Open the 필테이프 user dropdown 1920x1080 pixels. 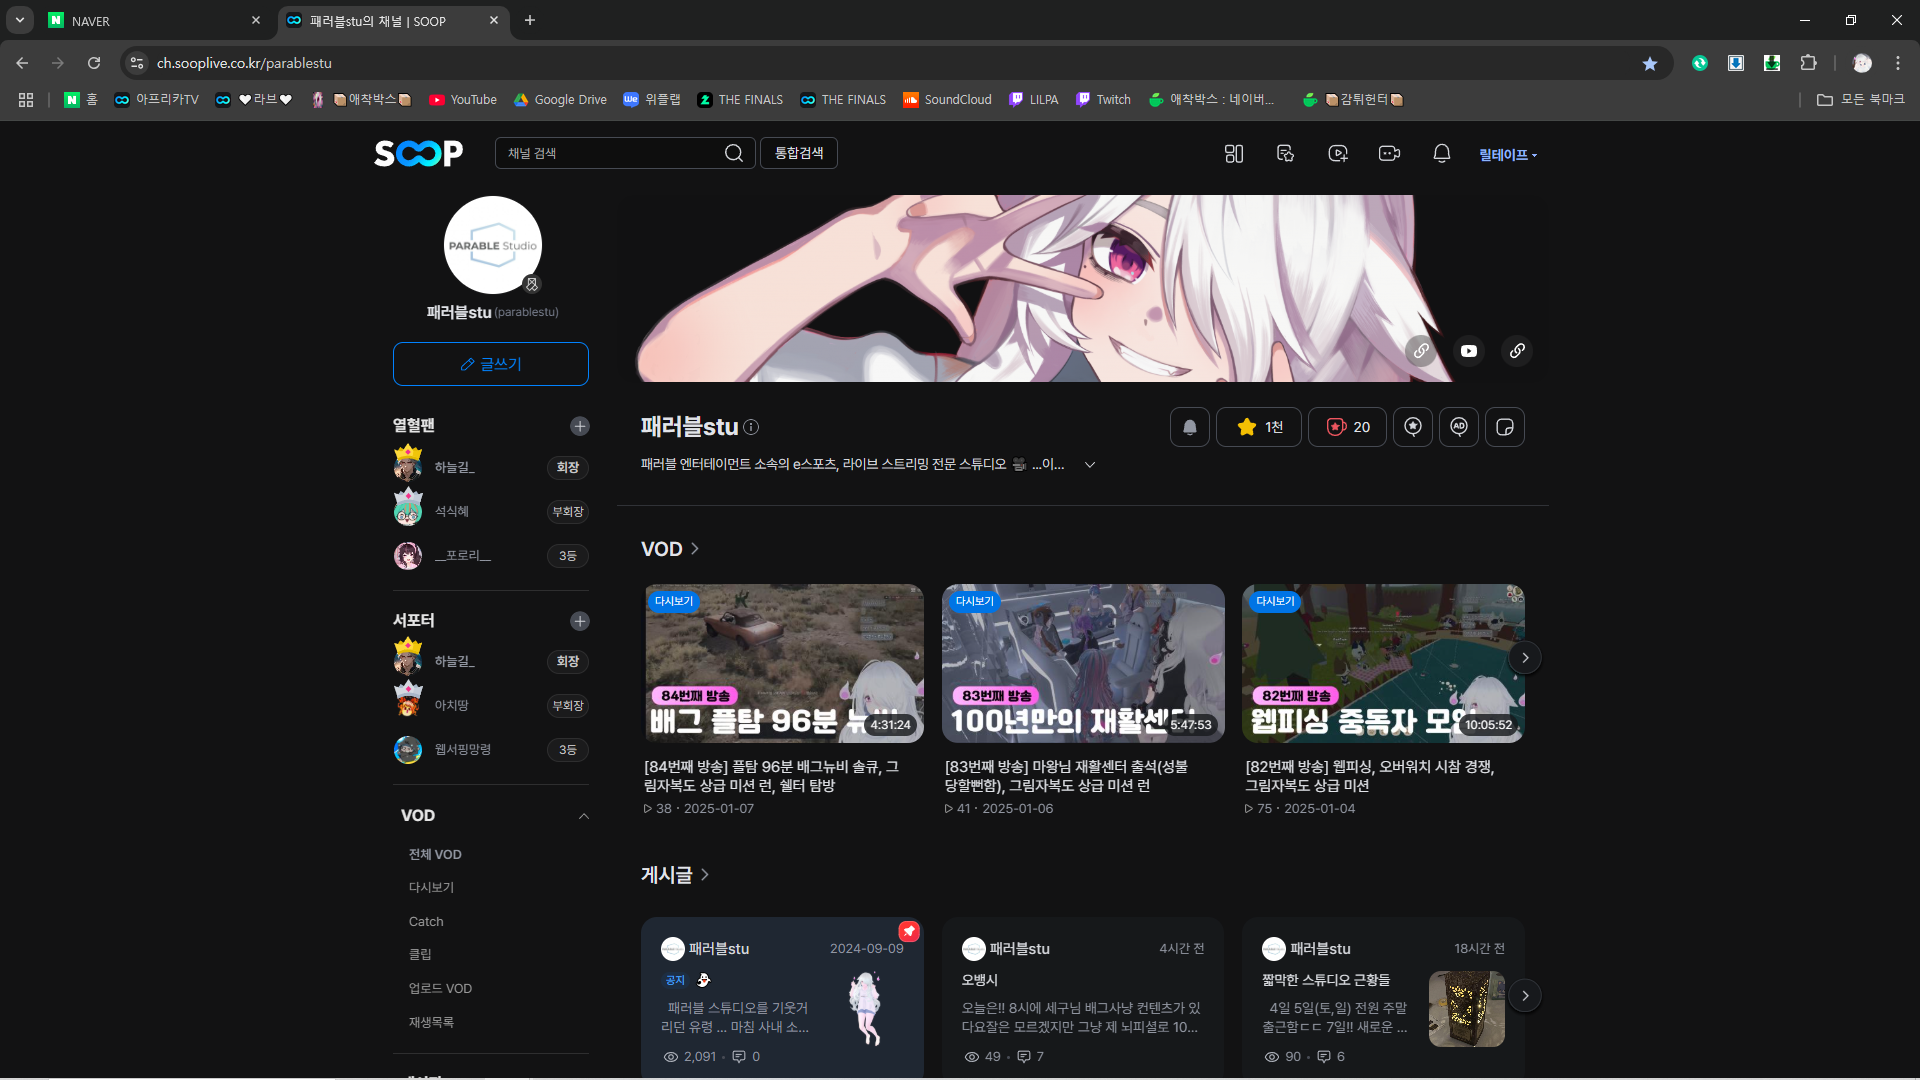click(1508, 155)
